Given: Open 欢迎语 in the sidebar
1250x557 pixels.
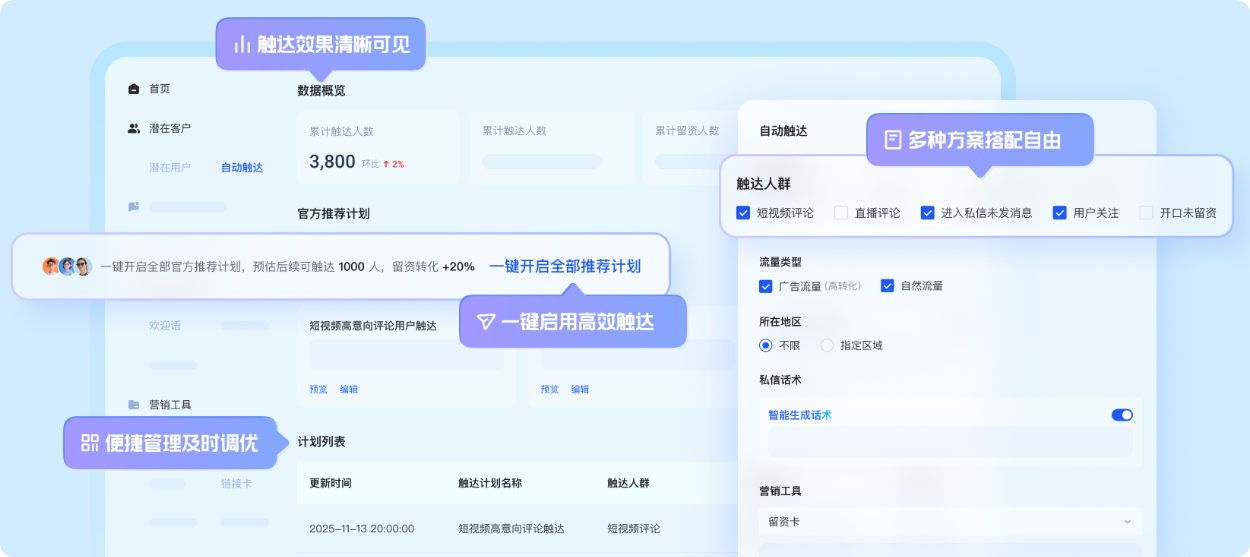Looking at the screenshot, I should click(165, 326).
